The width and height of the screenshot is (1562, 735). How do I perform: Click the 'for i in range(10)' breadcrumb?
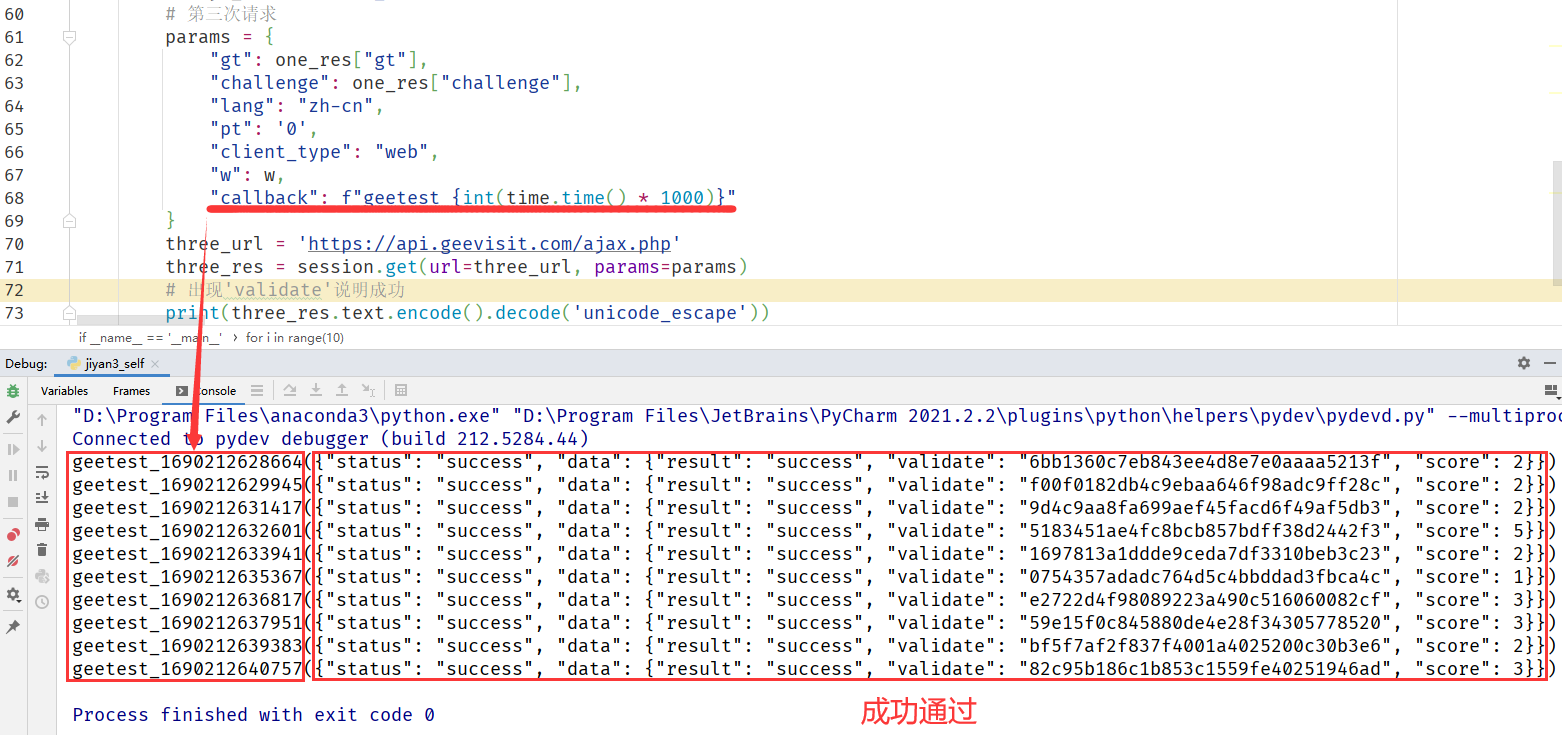295,338
